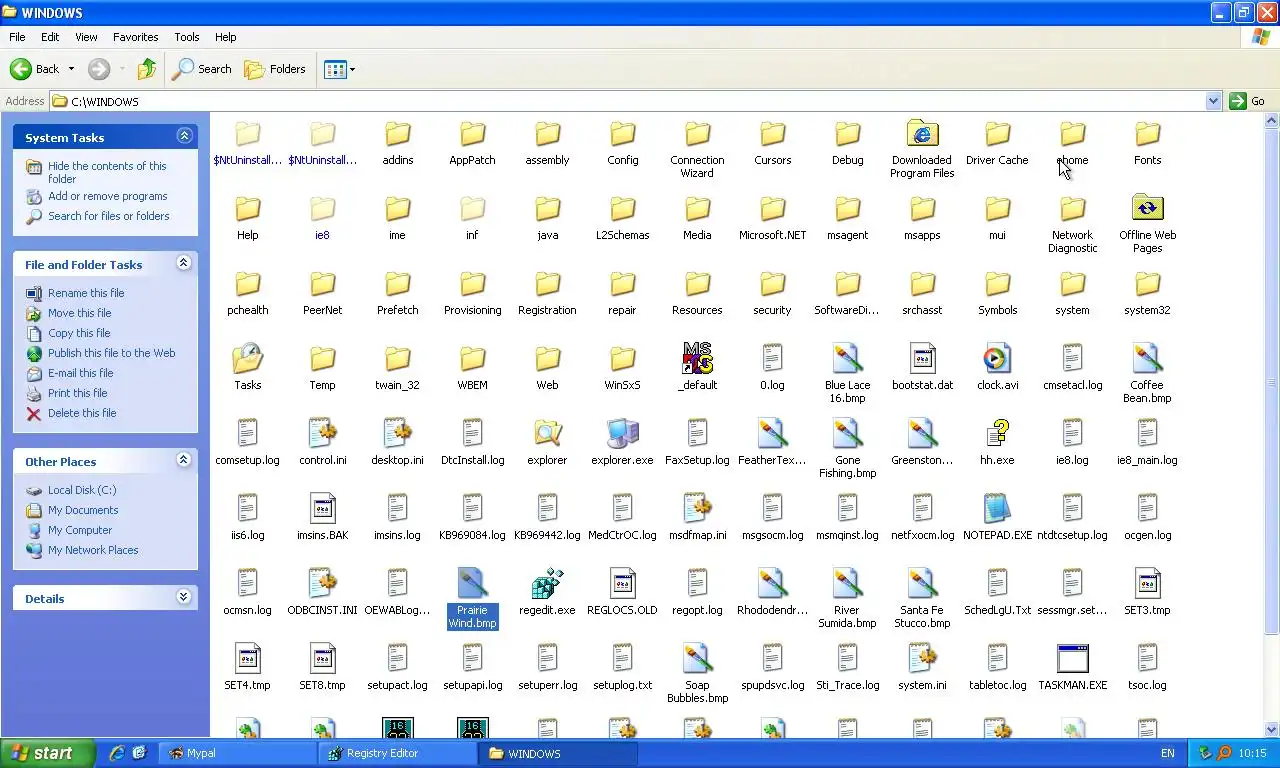
Task: Click the Go button
Action: [1248, 101]
